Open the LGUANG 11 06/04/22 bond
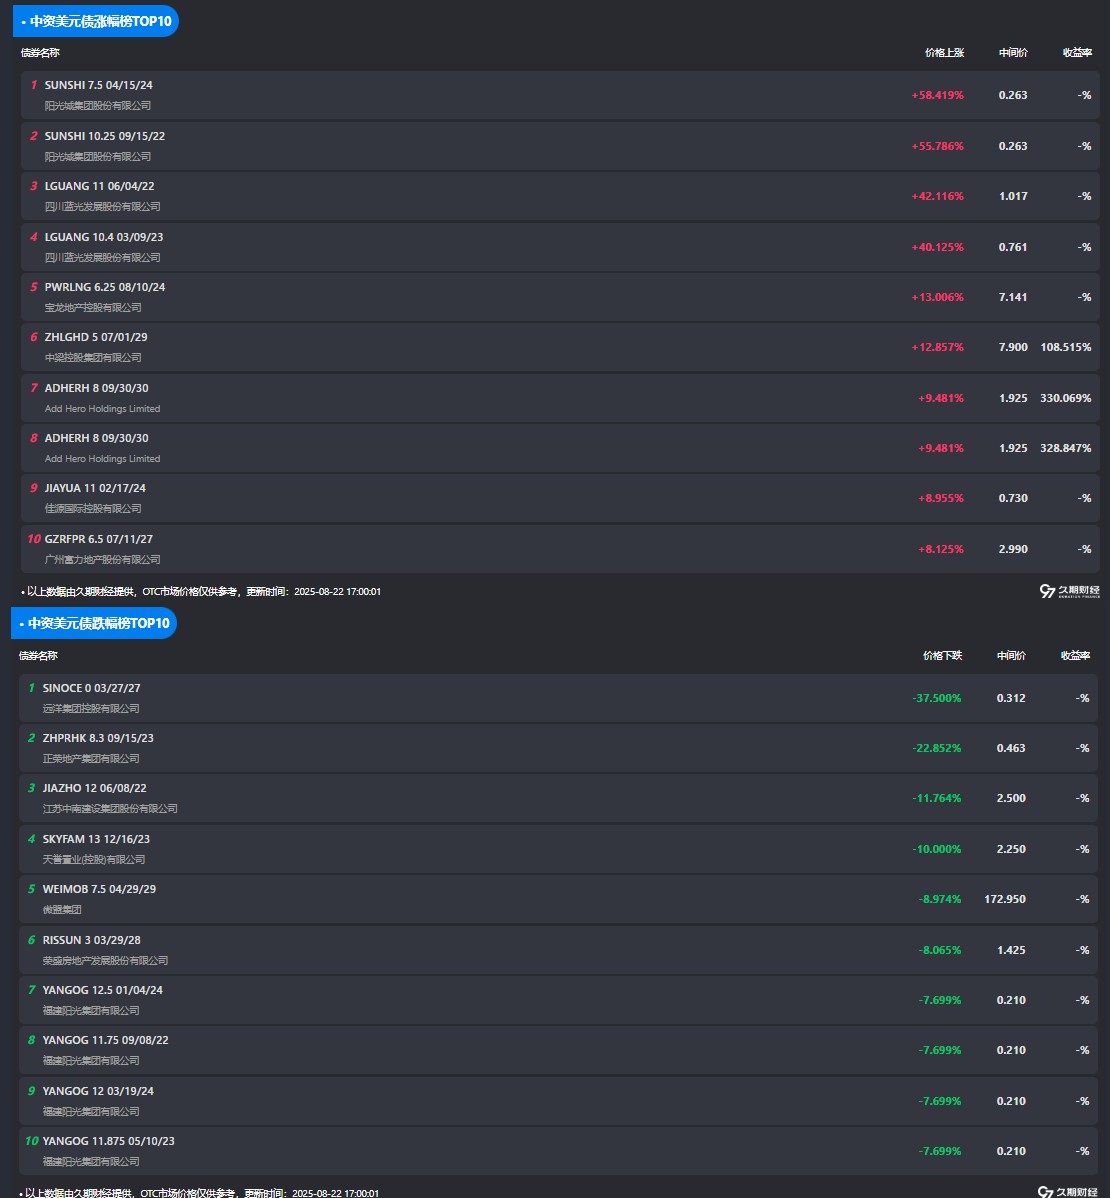 click(99, 186)
